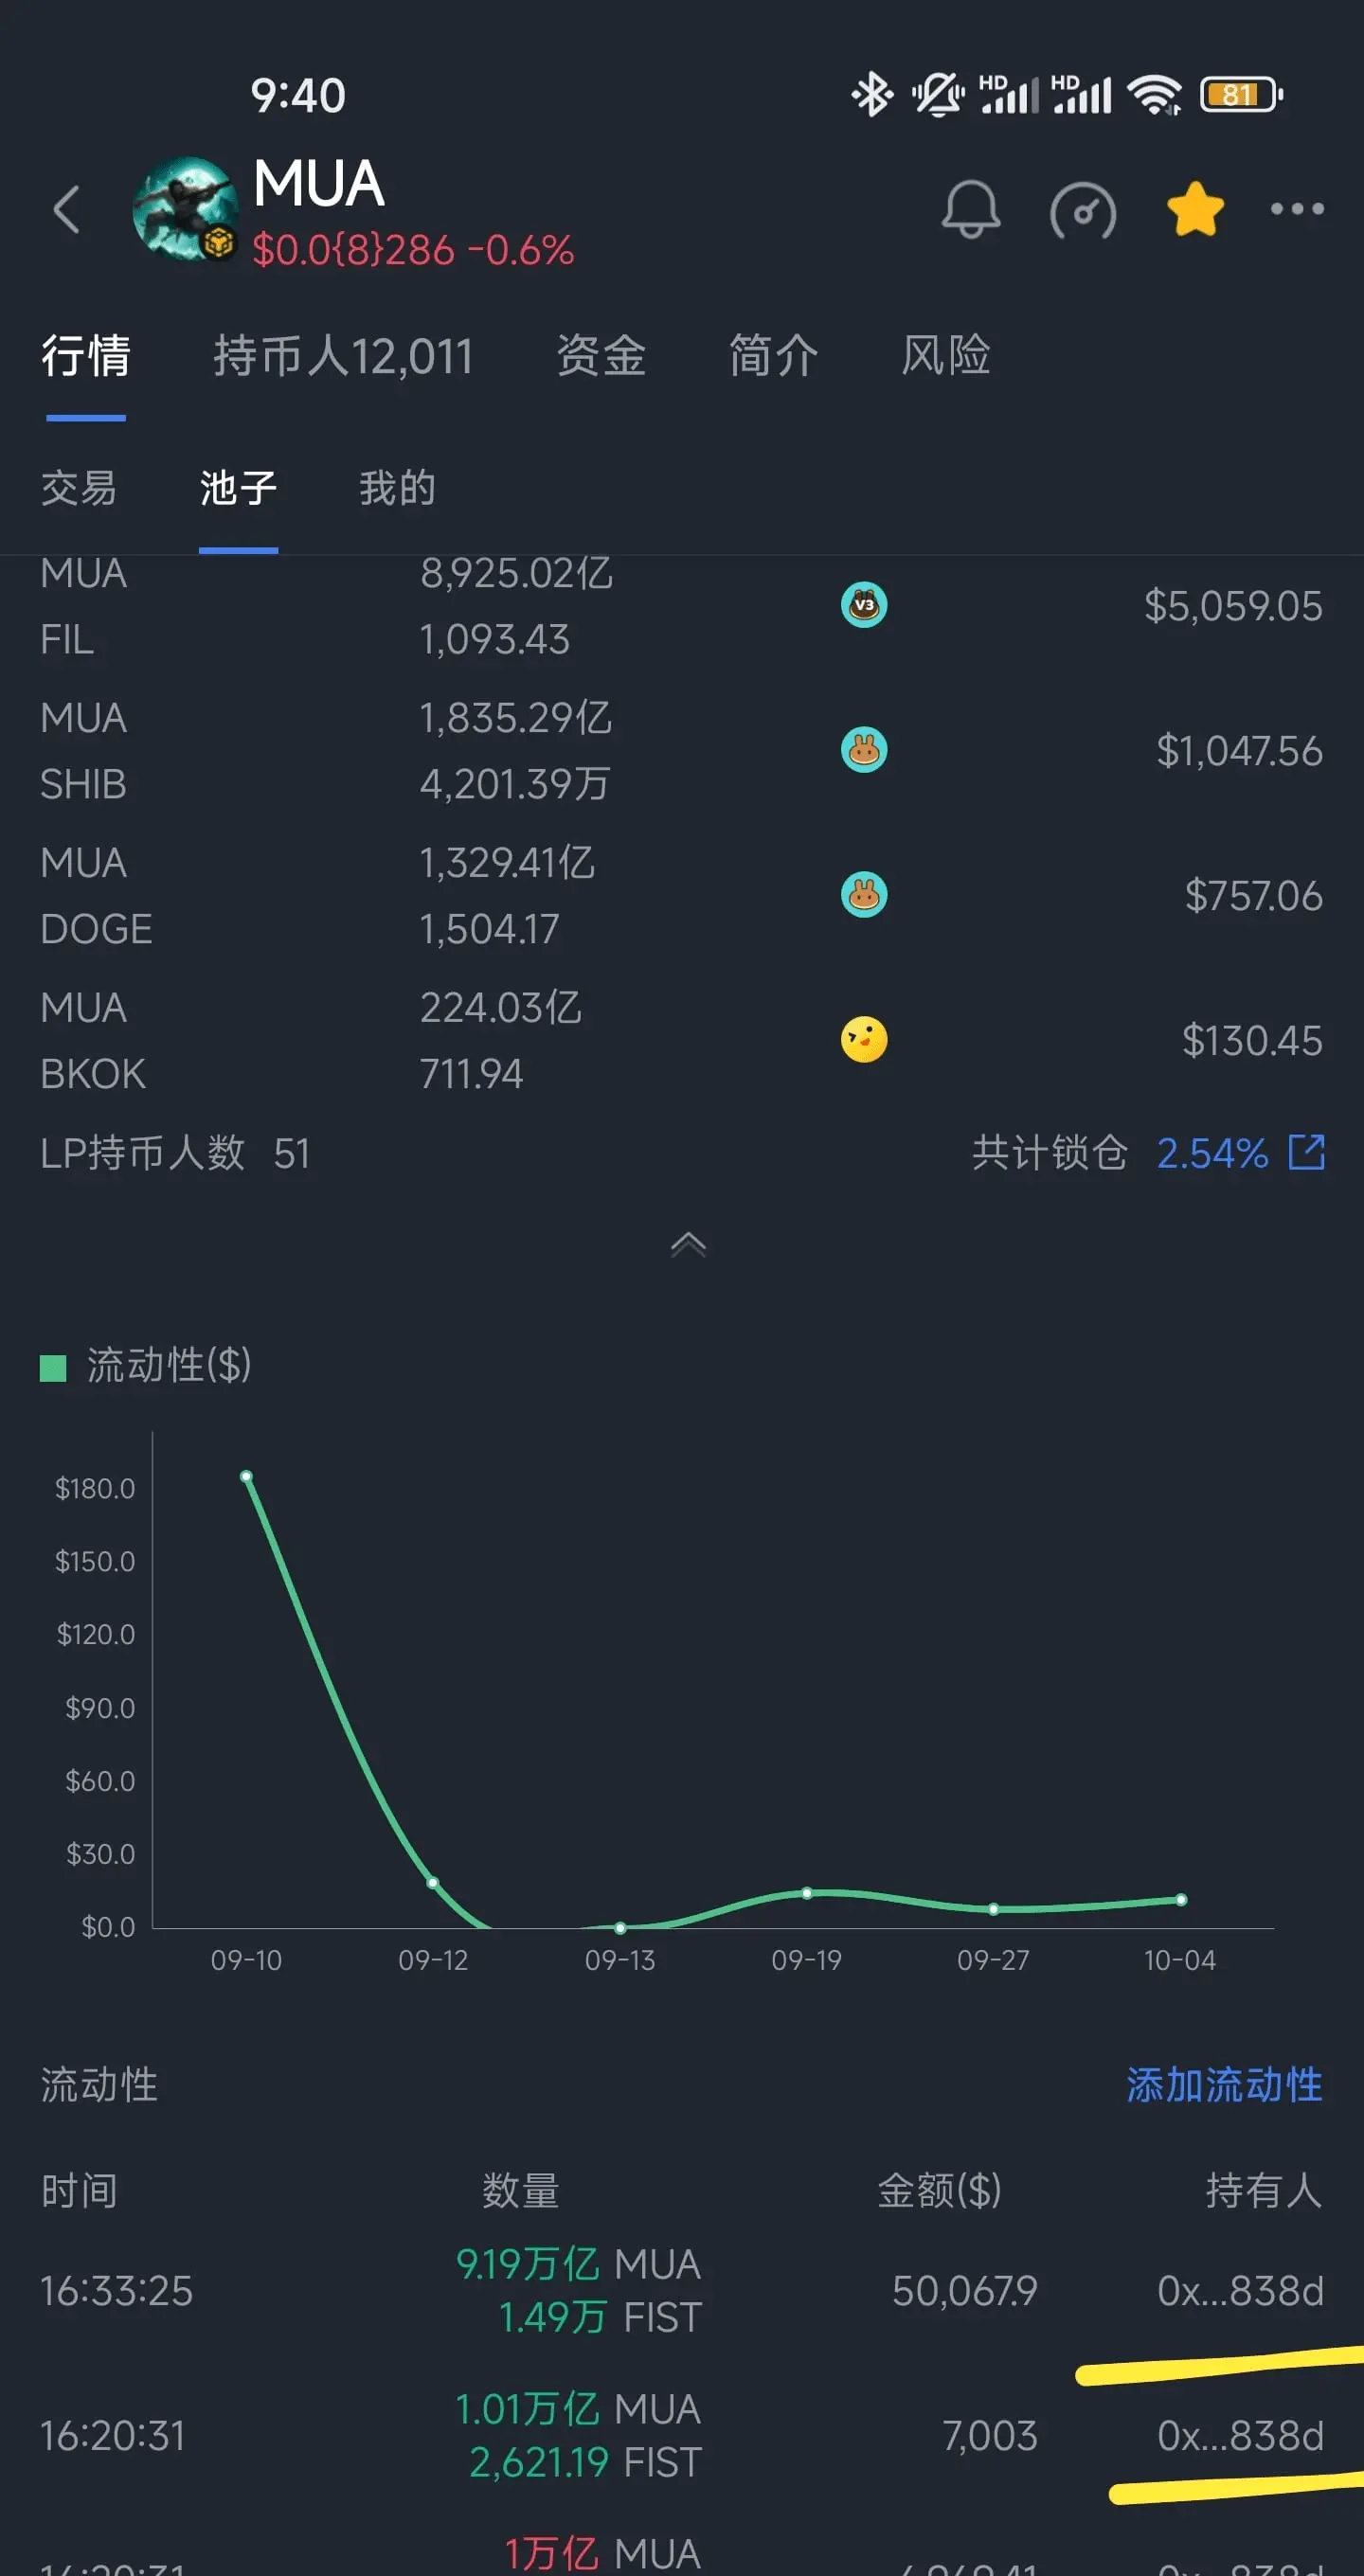Select the 交易 sub-tab
1364x2576 pixels.
click(x=79, y=488)
